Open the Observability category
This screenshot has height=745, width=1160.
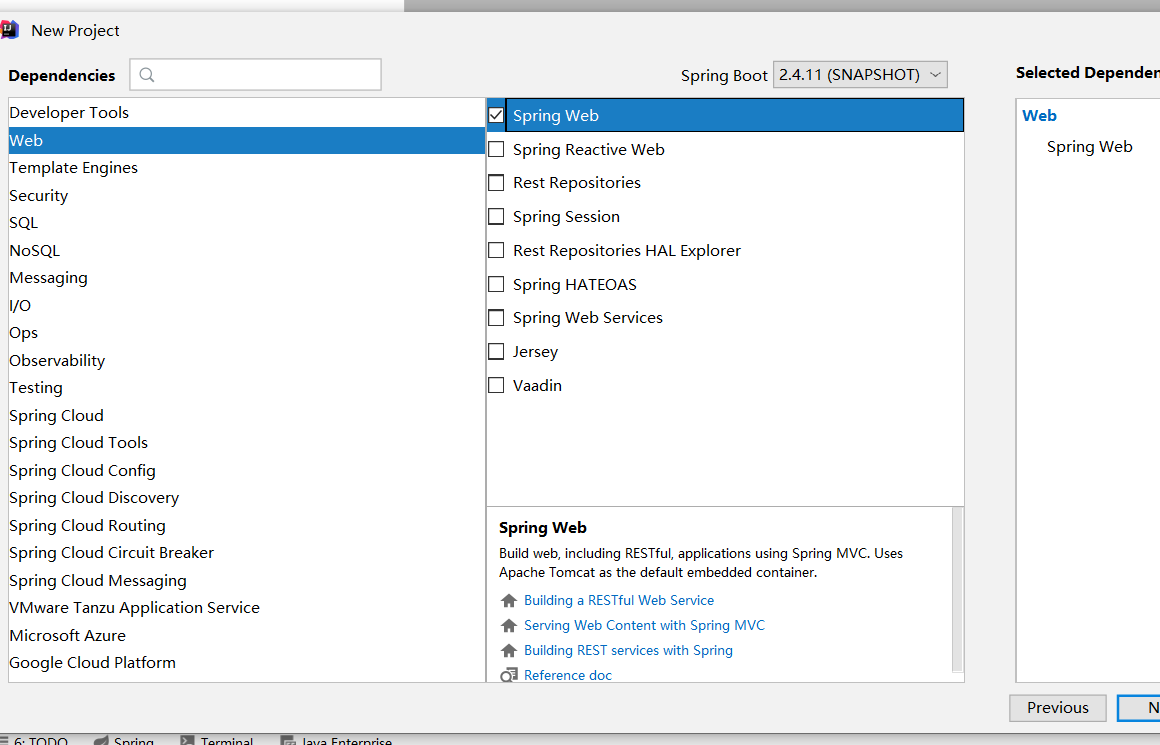tap(246, 361)
